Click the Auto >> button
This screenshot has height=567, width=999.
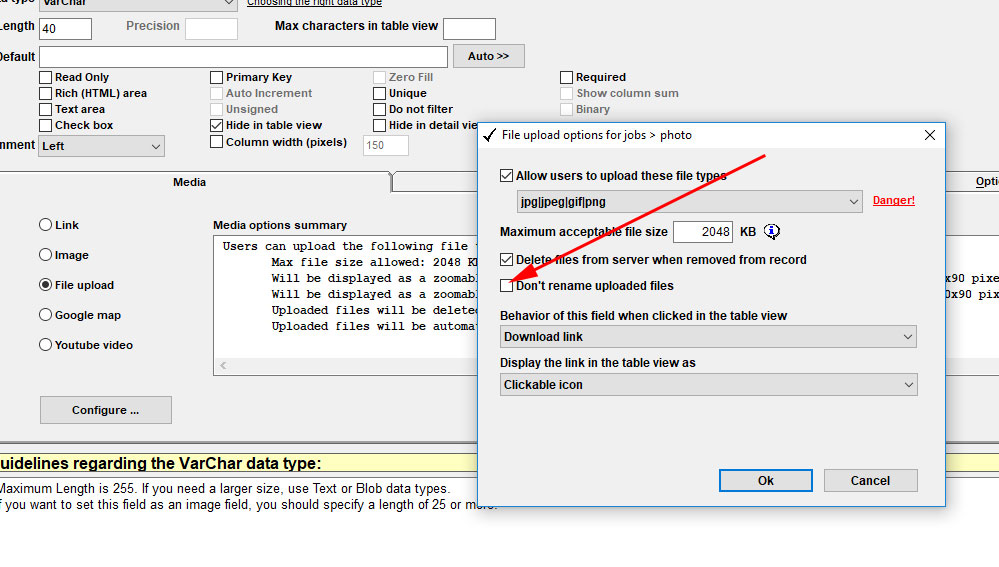coord(489,56)
